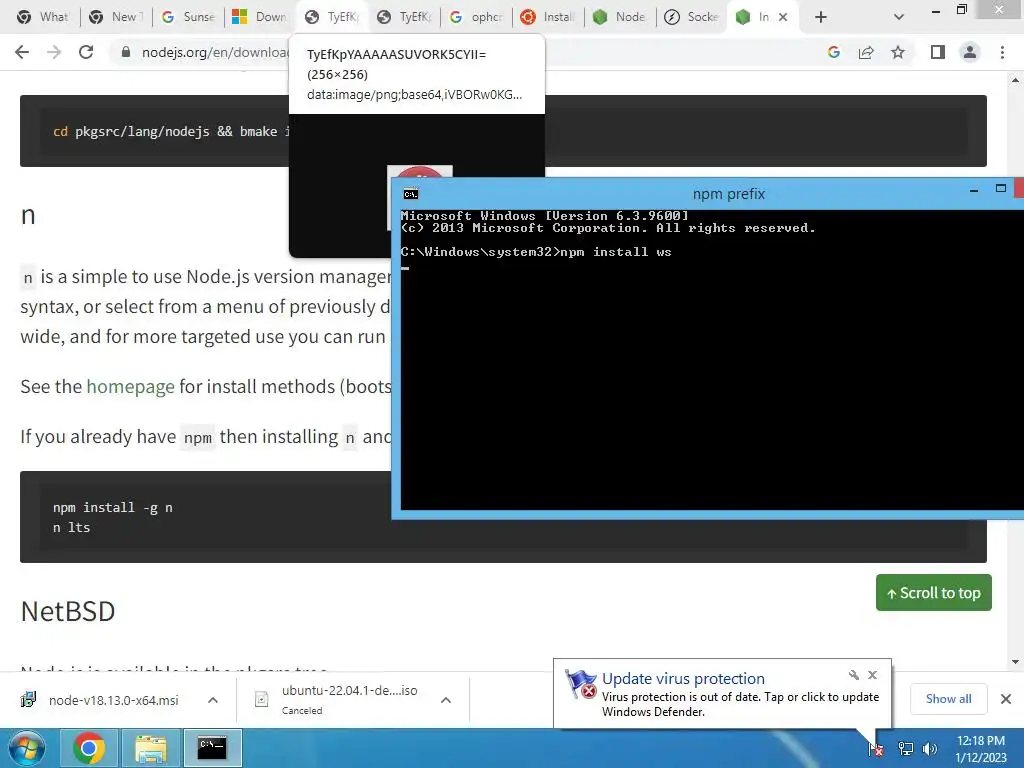Share this page via share icon
This screenshot has height=768, width=1024.
tap(866, 52)
